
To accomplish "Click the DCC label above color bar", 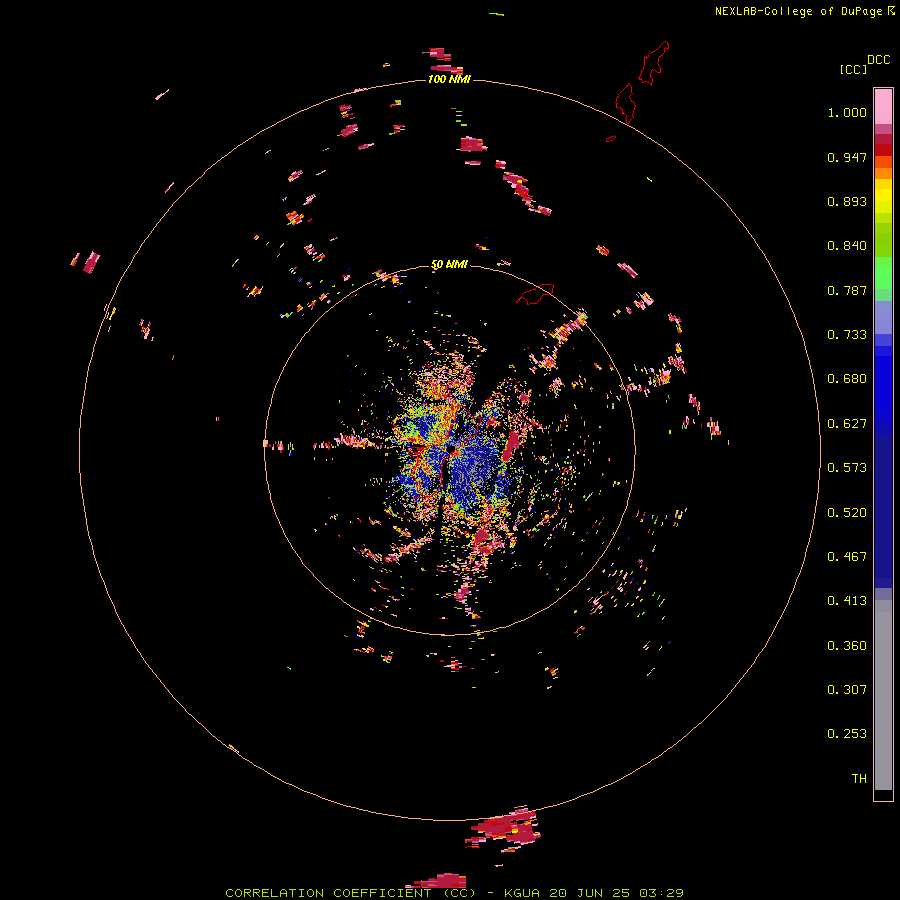I will [878, 60].
